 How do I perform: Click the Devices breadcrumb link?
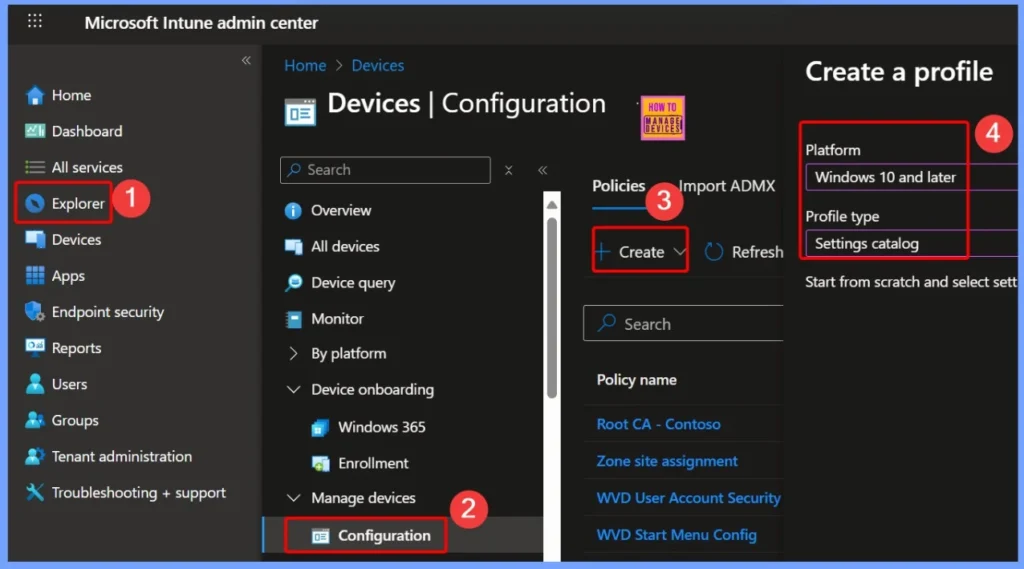click(377, 65)
